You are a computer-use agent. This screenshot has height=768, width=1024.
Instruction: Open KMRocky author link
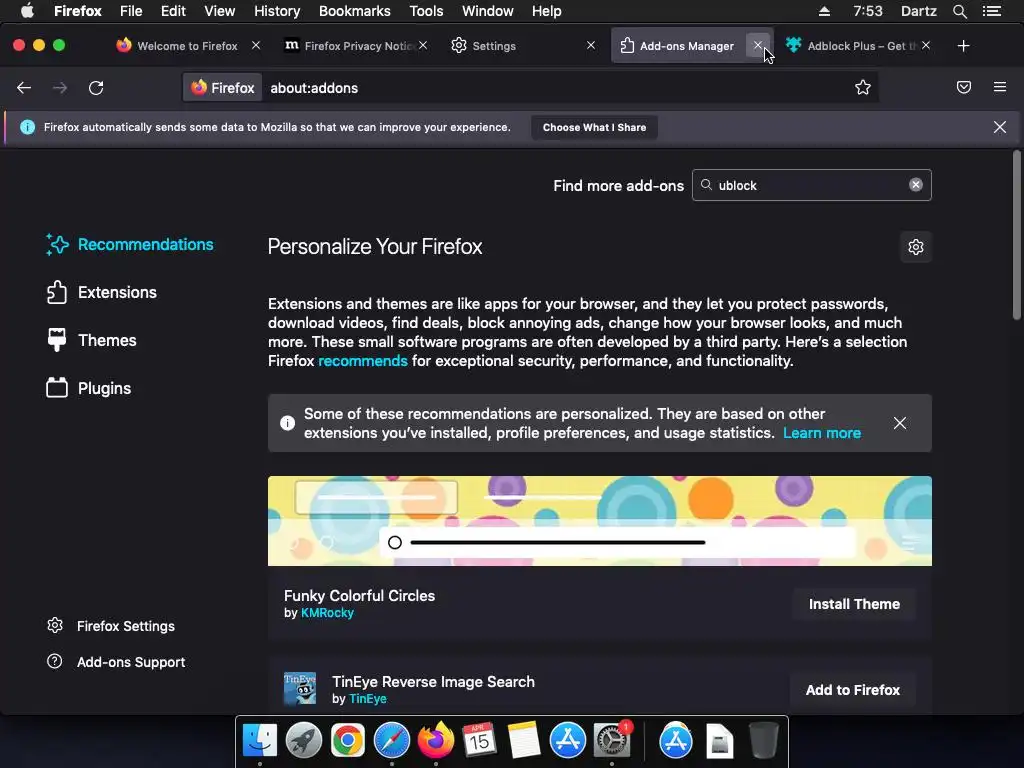[x=327, y=613]
